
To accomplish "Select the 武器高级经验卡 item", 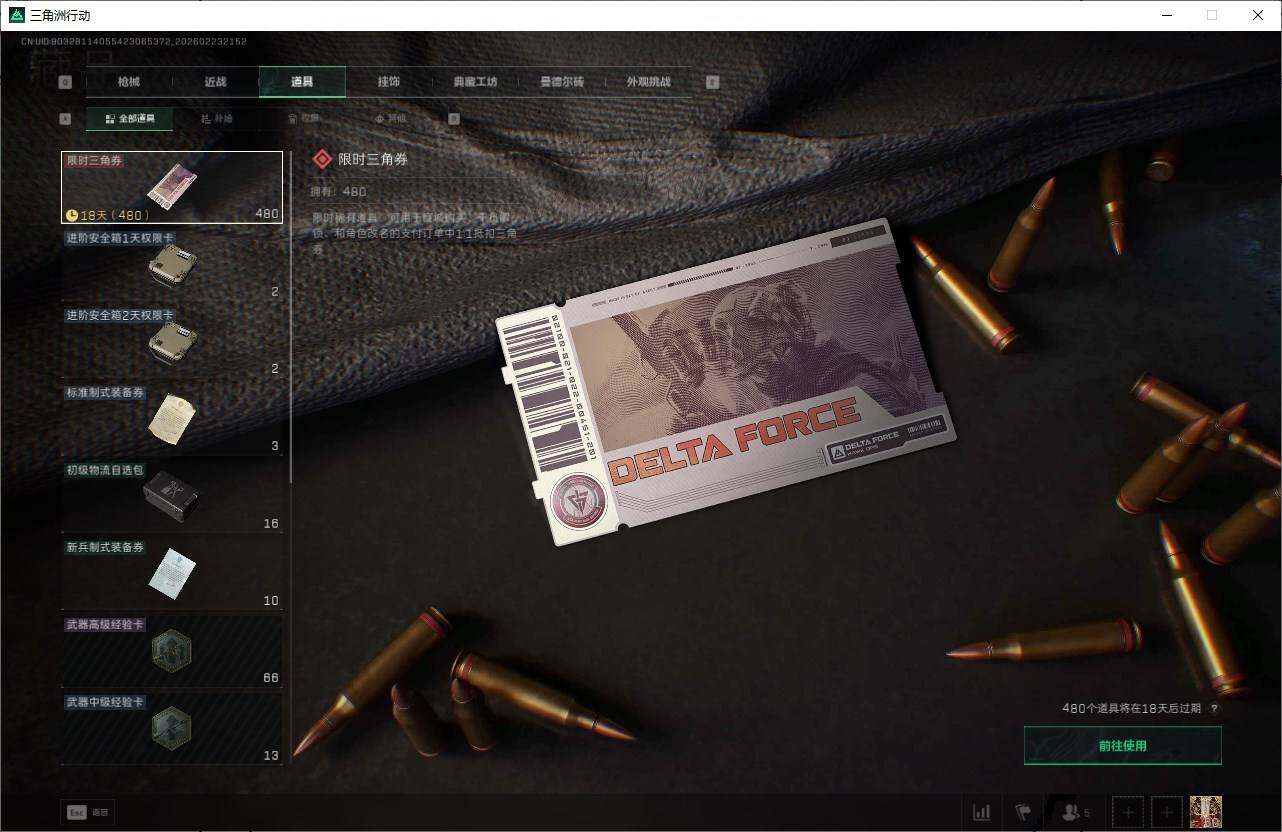I will [172, 652].
